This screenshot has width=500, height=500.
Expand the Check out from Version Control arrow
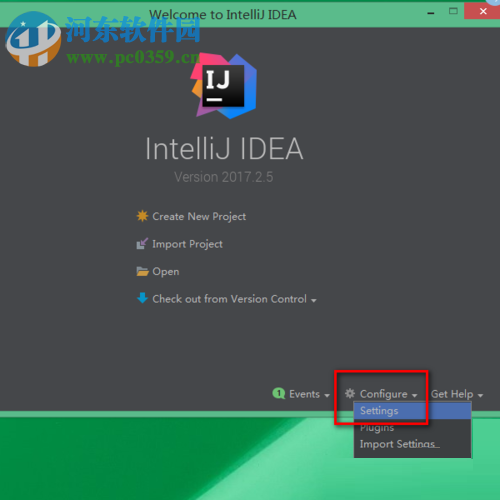pos(314,300)
